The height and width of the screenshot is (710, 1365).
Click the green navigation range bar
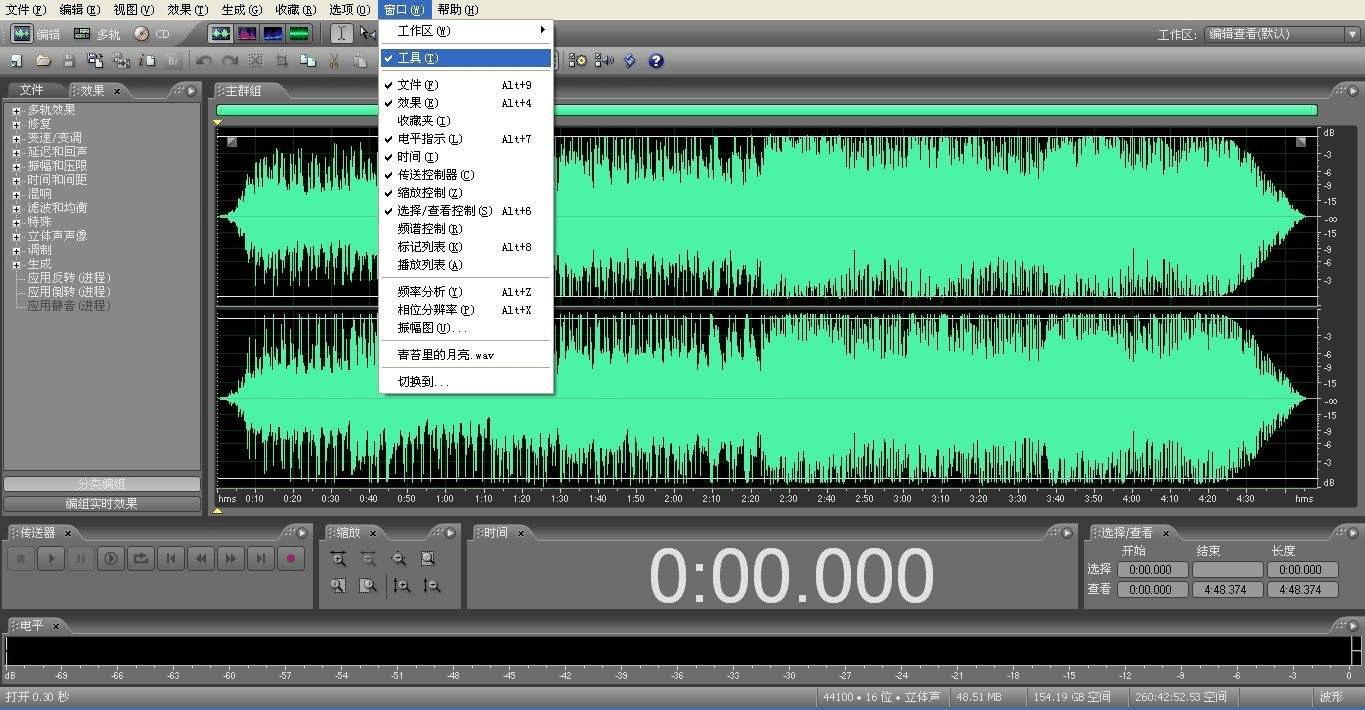[766, 110]
